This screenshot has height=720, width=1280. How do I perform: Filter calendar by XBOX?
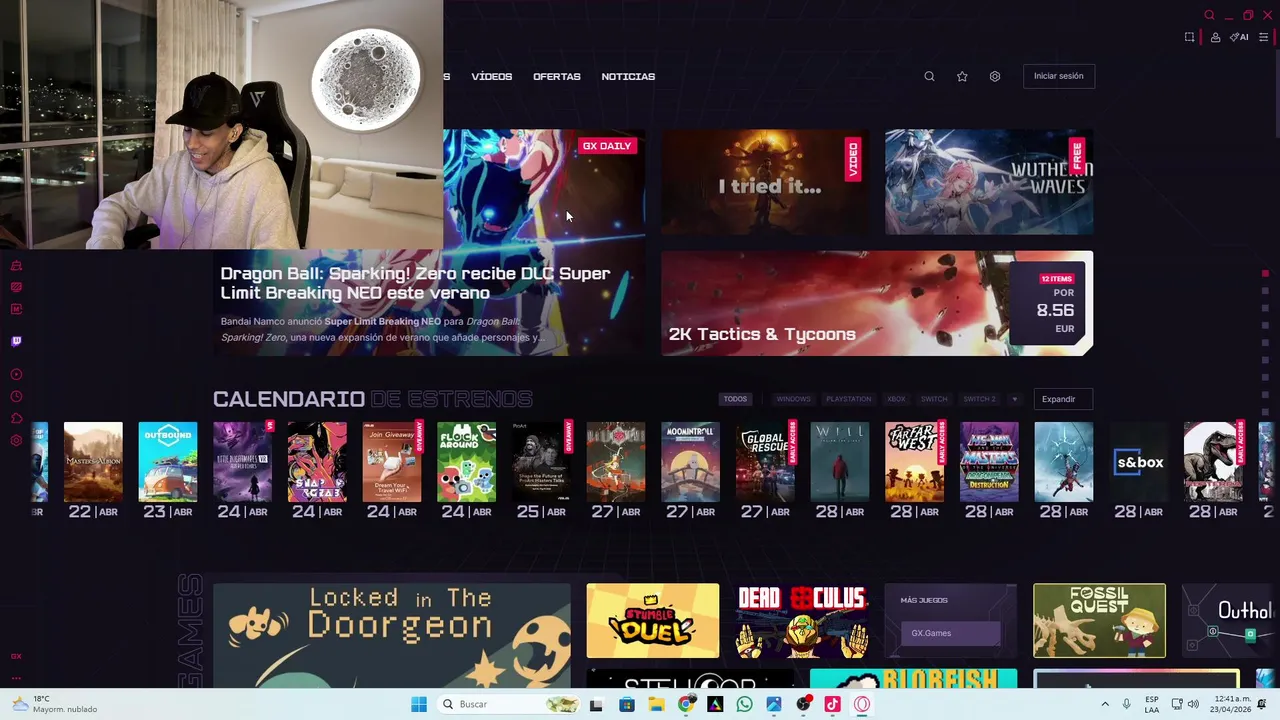(896, 399)
